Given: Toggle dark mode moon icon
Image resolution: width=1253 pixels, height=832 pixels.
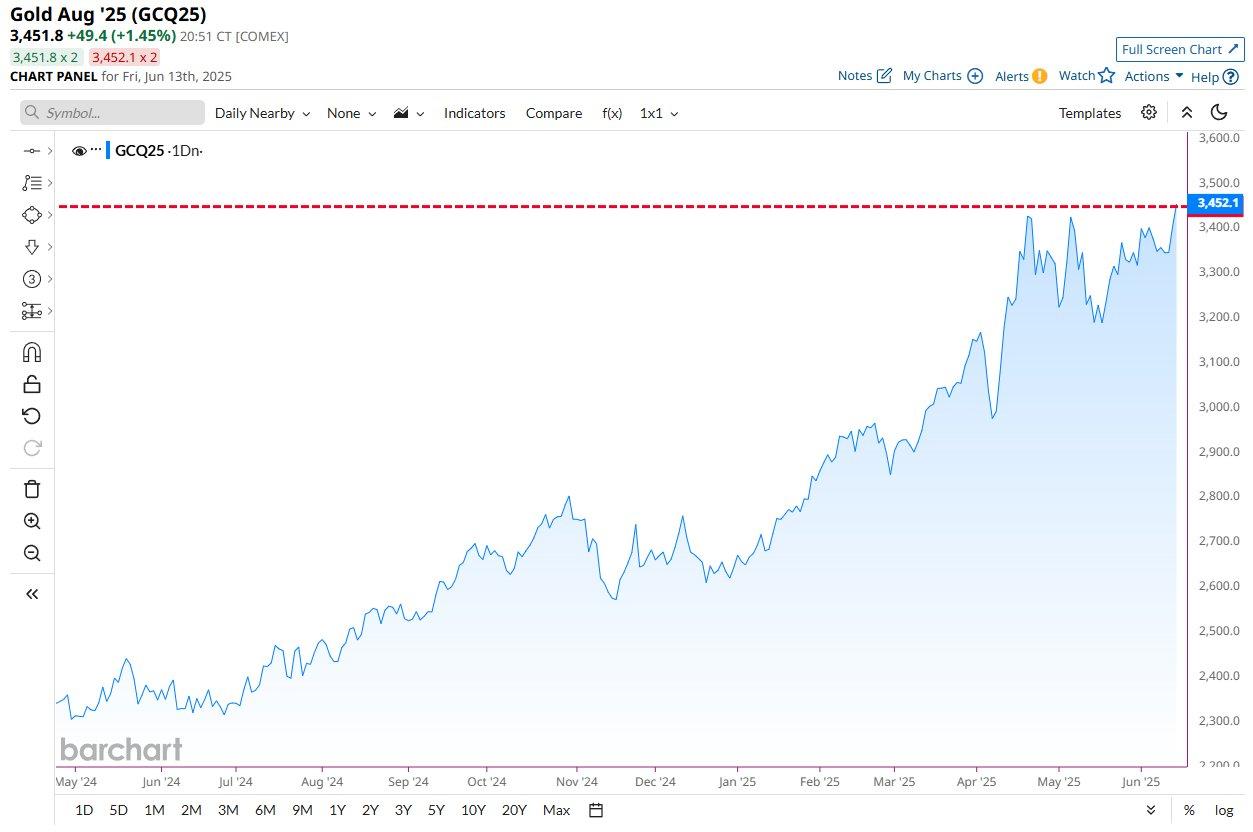Looking at the screenshot, I should pyautogui.click(x=1219, y=113).
